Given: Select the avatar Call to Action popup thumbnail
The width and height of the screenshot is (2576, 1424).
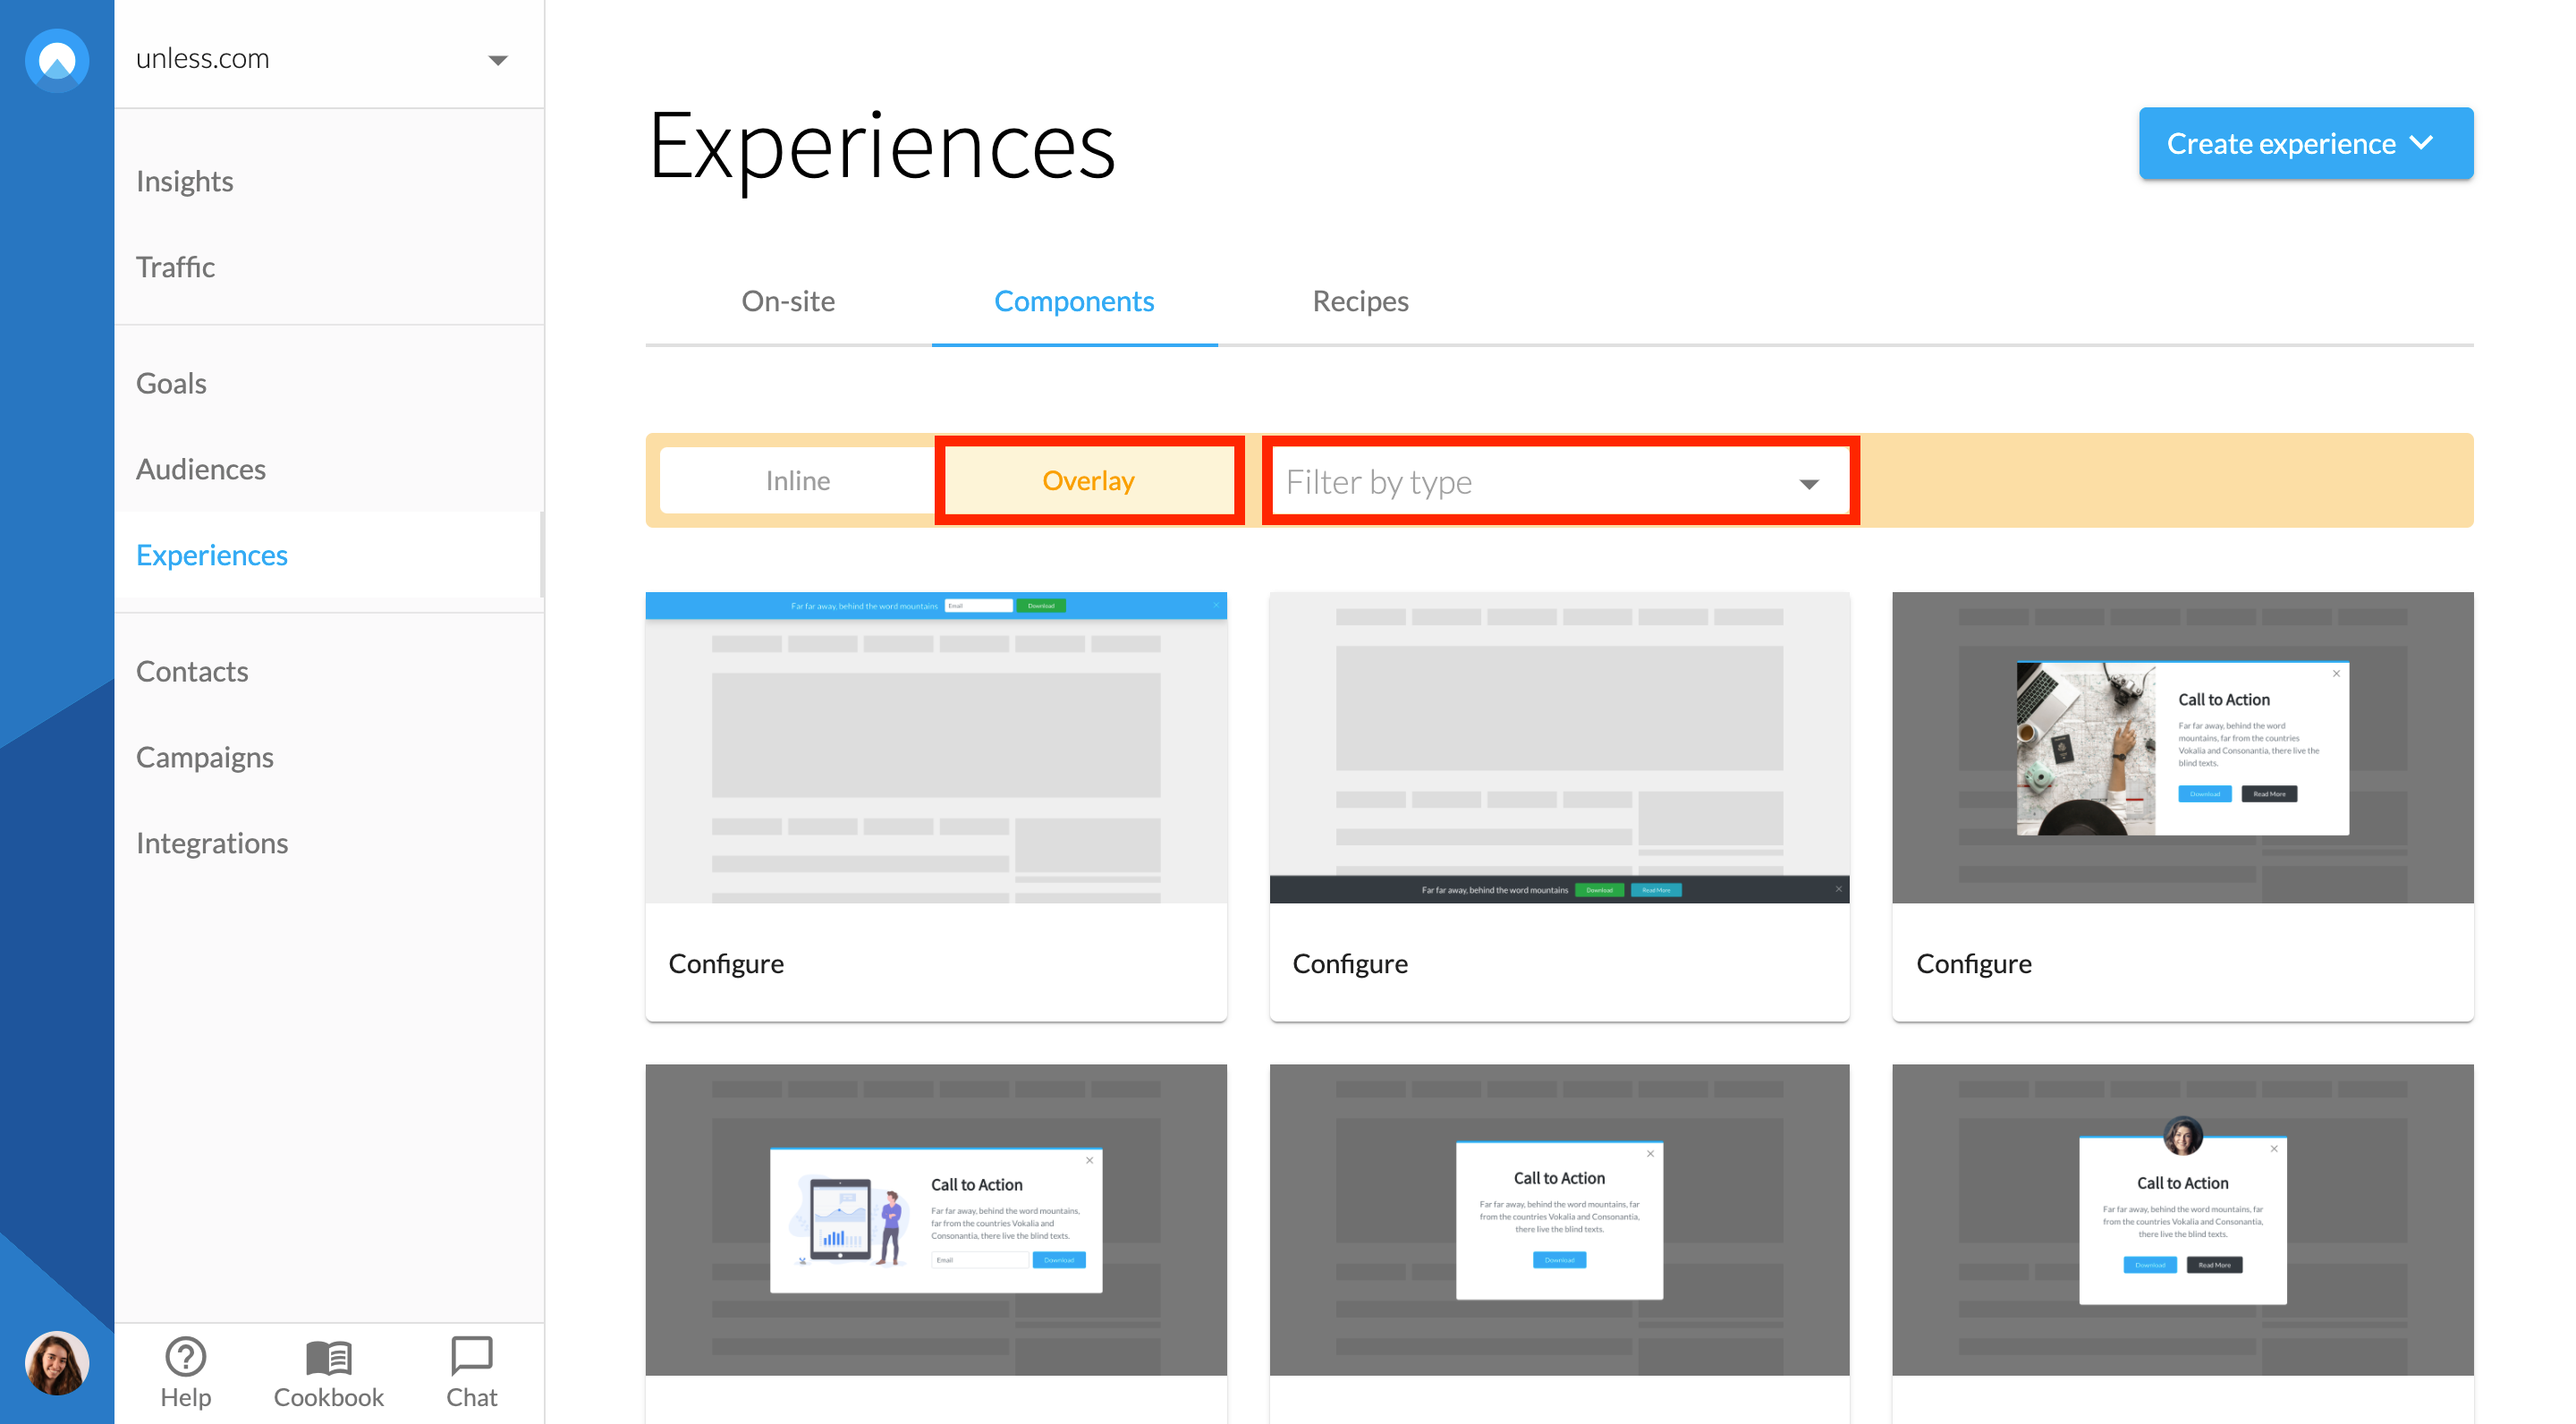Looking at the screenshot, I should pos(2182,1219).
